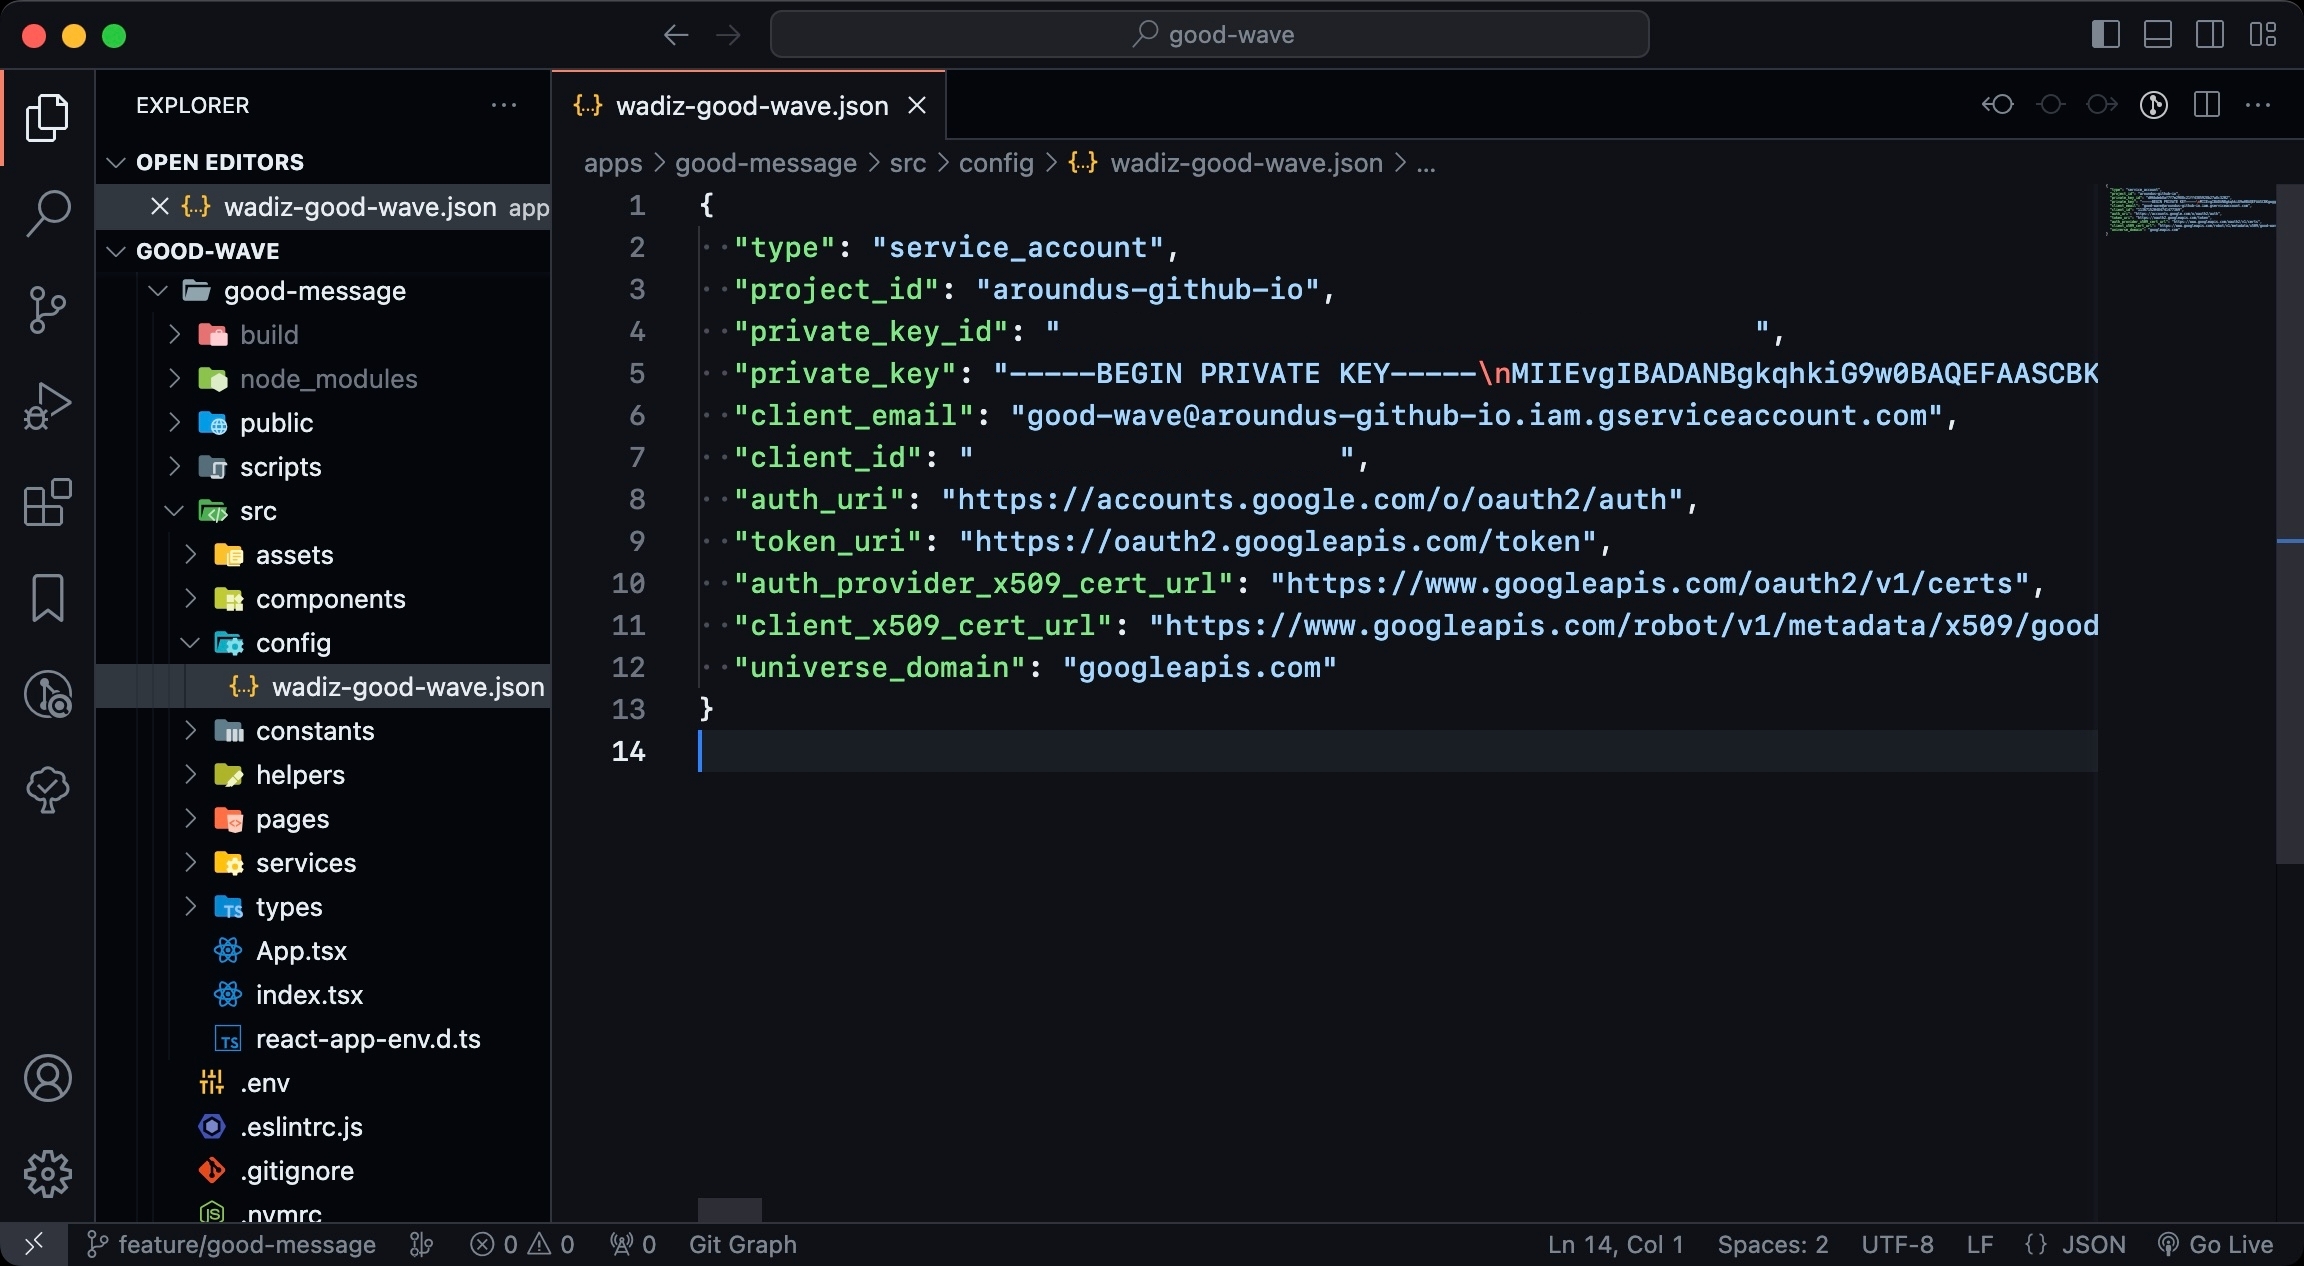Open the Accounts icon in activity bar

47,1078
